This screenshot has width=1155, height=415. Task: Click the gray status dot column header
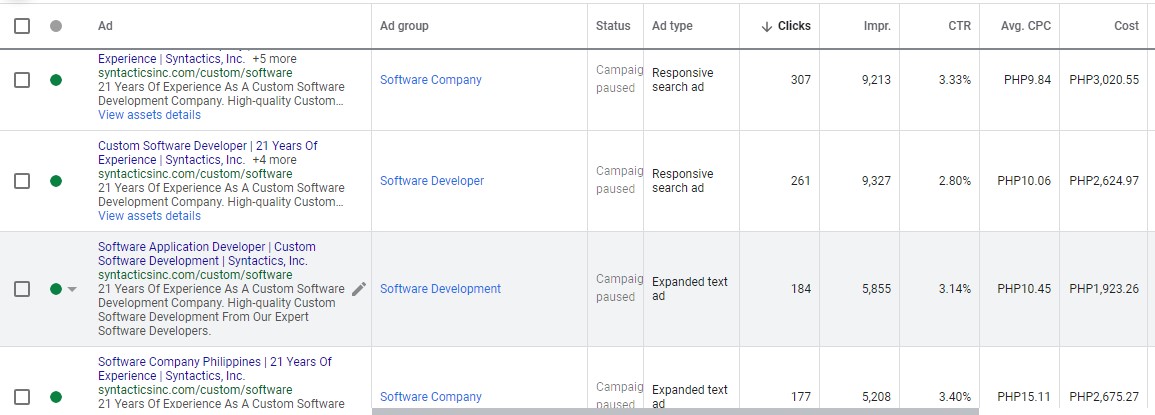(x=56, y=26)
